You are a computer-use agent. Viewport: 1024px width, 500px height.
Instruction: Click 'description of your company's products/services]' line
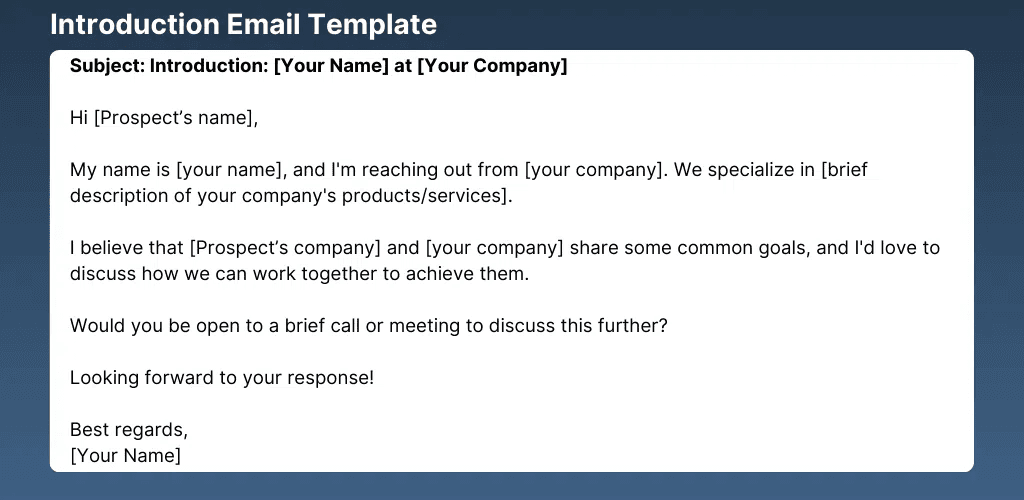click(290, 196)
